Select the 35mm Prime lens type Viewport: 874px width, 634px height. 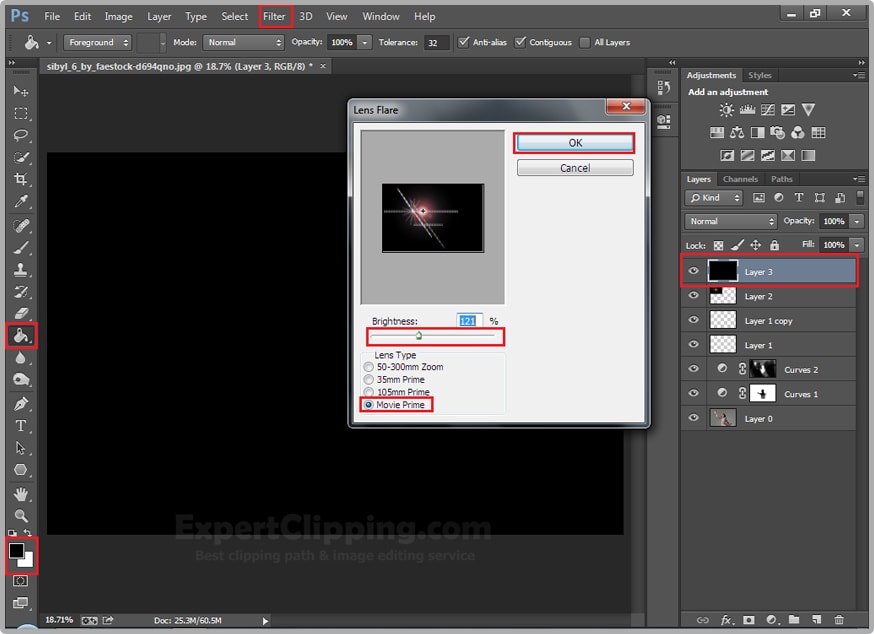[x=369, y=380]
